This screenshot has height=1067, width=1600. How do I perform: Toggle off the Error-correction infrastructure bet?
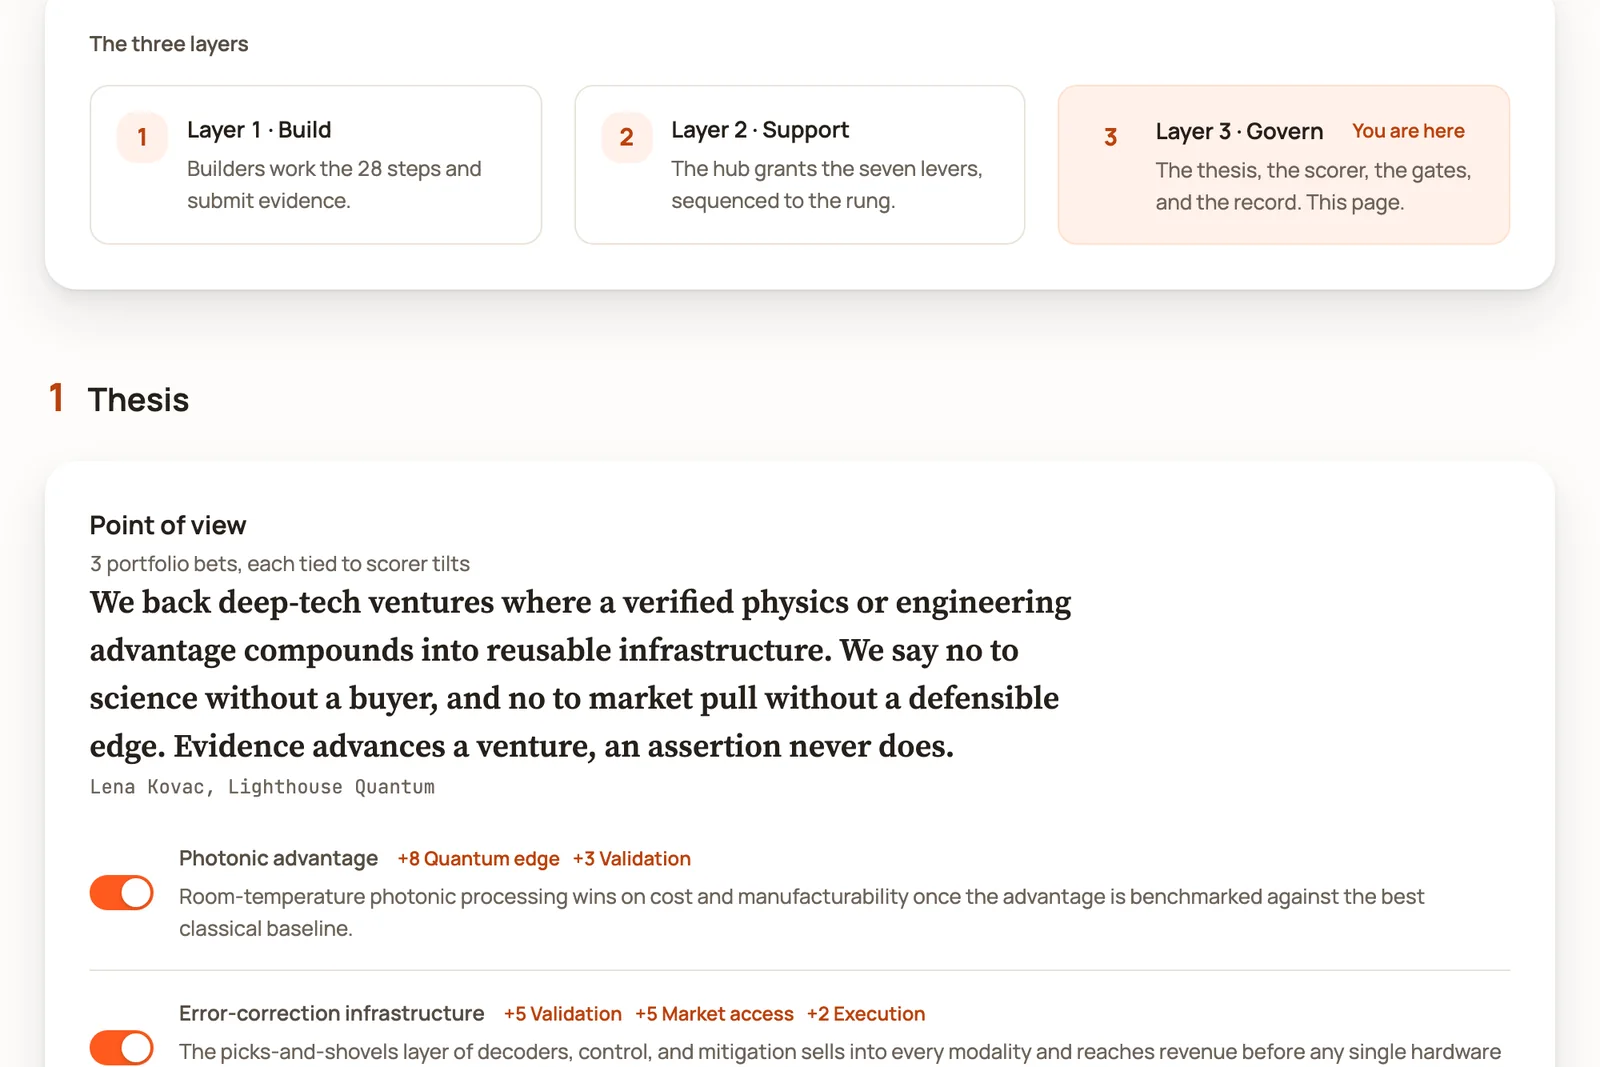[x=122, y=1047]
